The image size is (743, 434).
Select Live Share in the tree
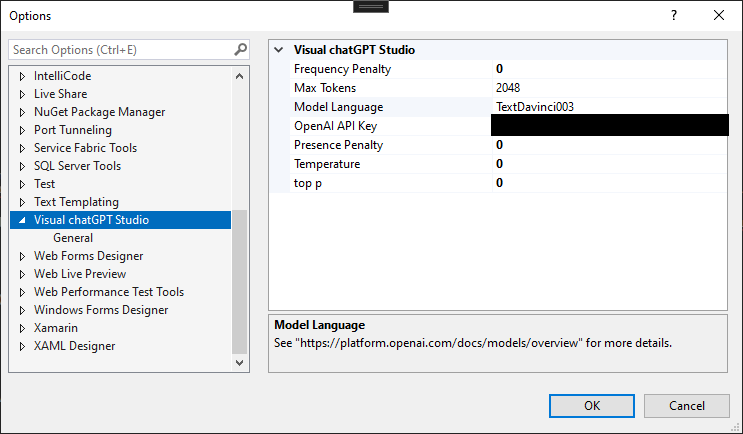click(x=61, y=94)
